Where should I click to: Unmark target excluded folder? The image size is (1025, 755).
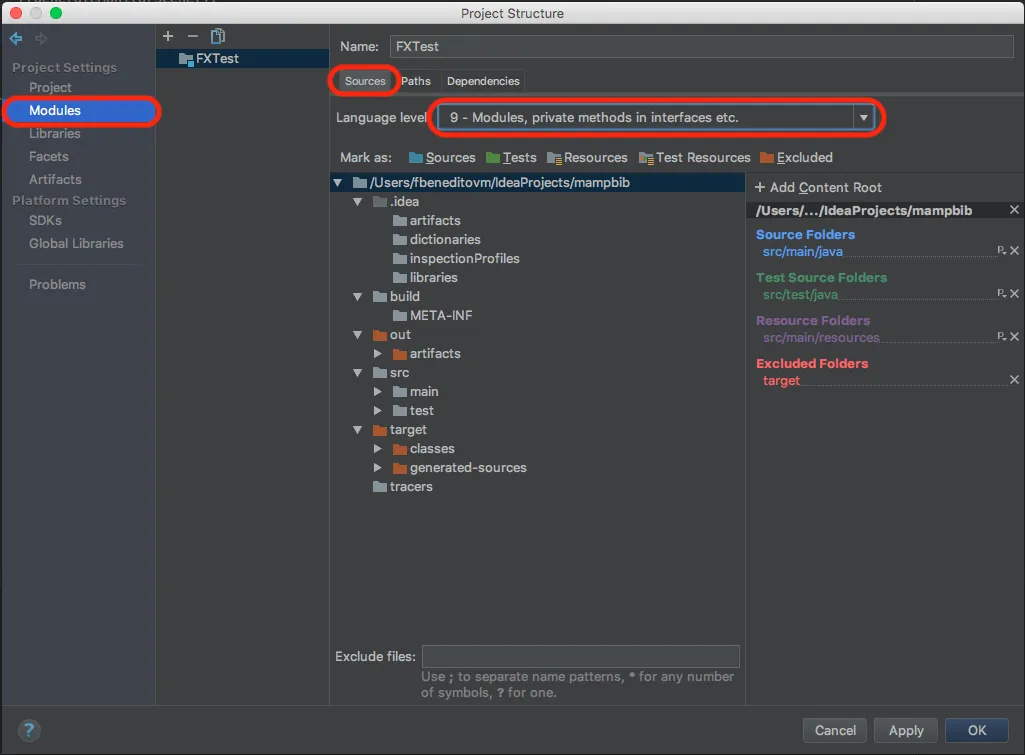[x=1015, y=379]
